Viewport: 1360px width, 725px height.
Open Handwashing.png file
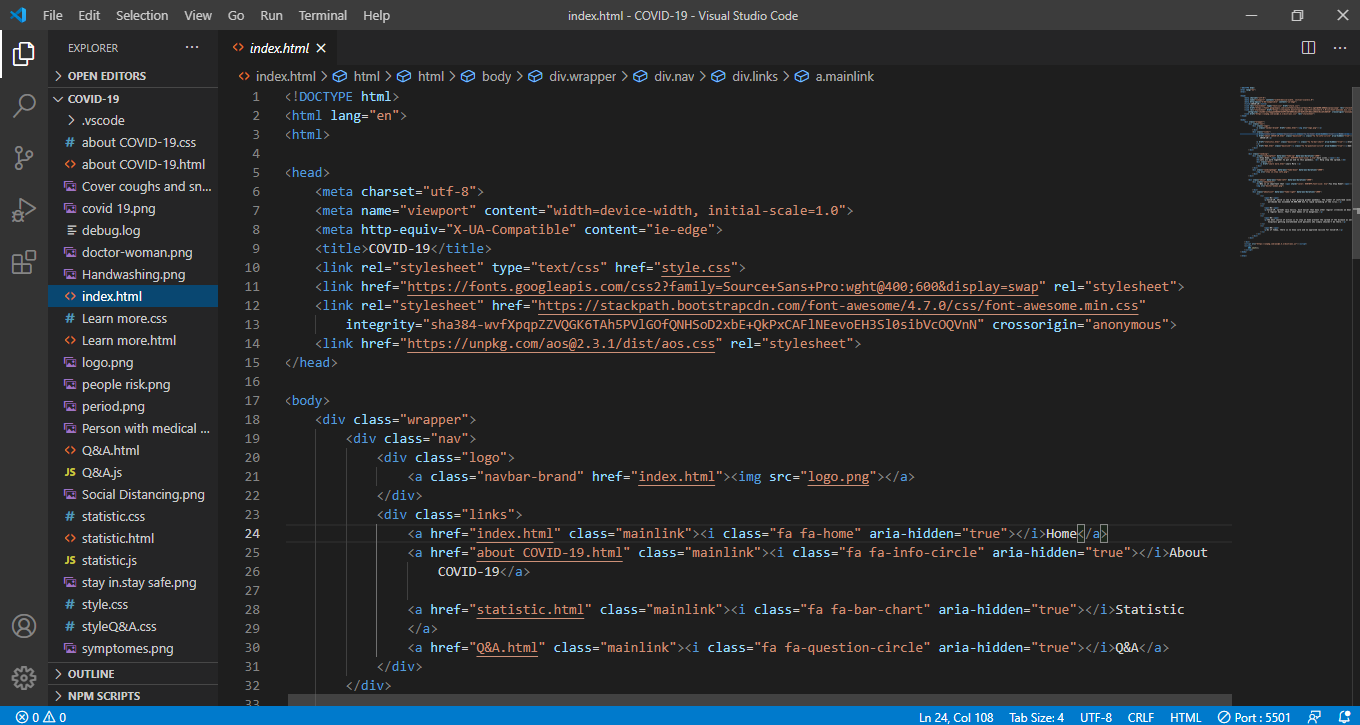[133, 275]
